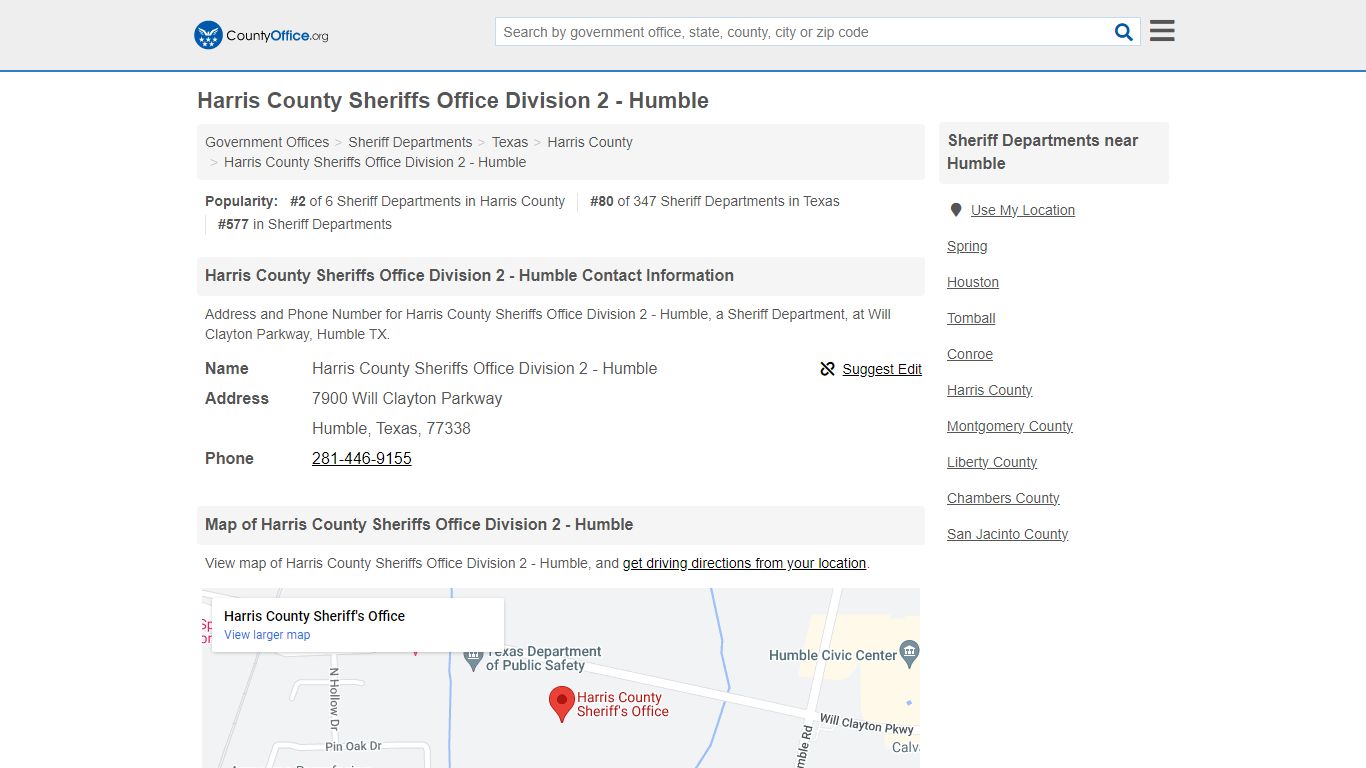This screenshot has width=1366, height=768.
Task: Click the search magnifier icon
Action: tap(1124, 32)
